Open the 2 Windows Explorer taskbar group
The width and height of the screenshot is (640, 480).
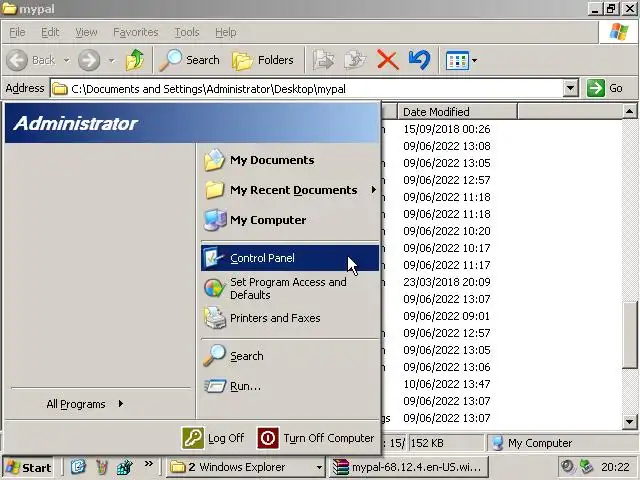click(x=246, y=467)
